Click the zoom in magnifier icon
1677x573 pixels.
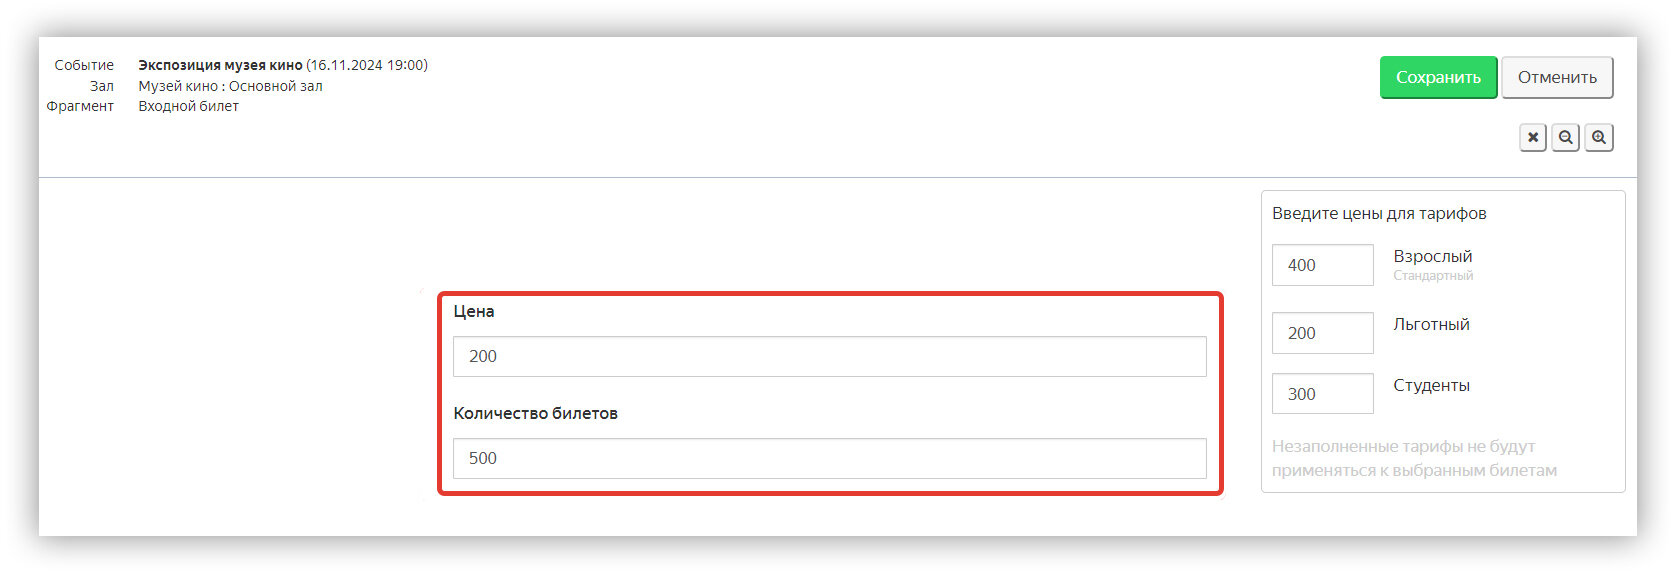click(1599, 138)
